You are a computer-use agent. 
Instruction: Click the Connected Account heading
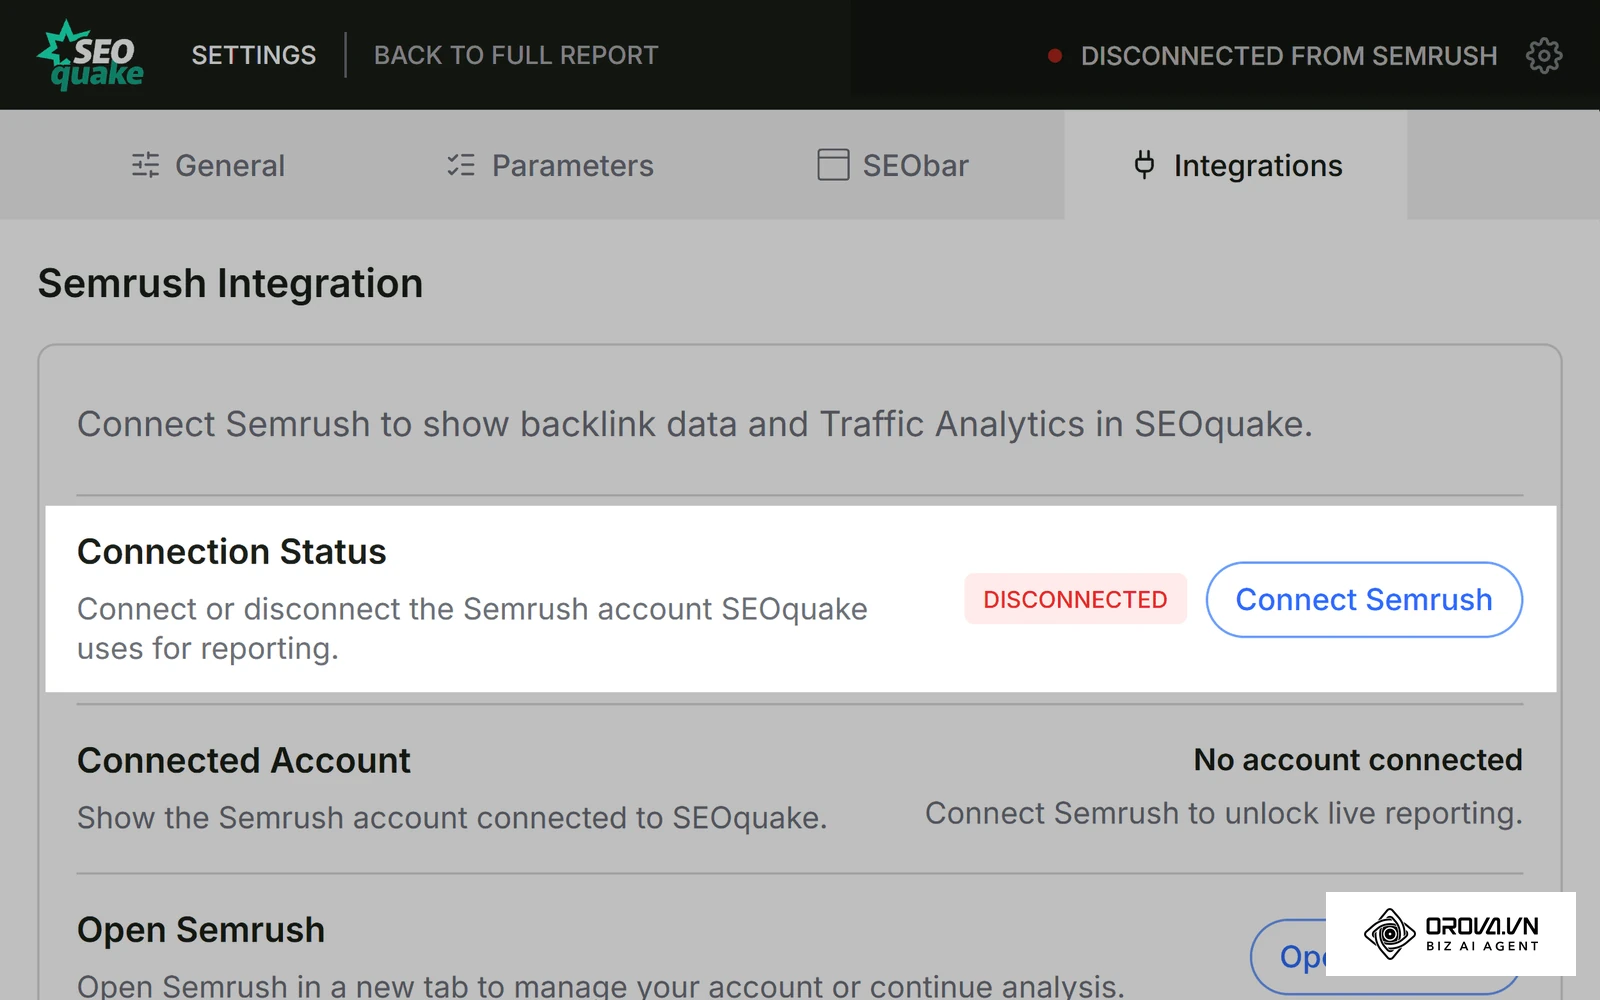coord(244,761)
